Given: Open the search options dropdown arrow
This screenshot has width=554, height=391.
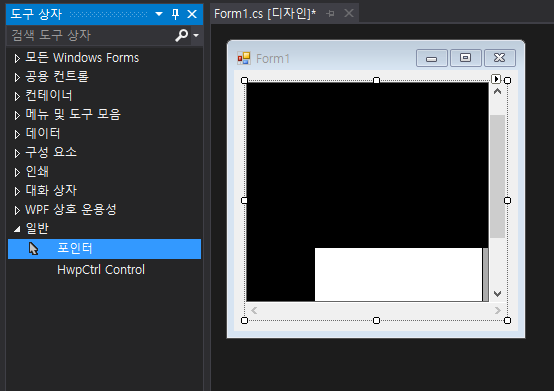Looking at the screenshot, I should 196,35.
